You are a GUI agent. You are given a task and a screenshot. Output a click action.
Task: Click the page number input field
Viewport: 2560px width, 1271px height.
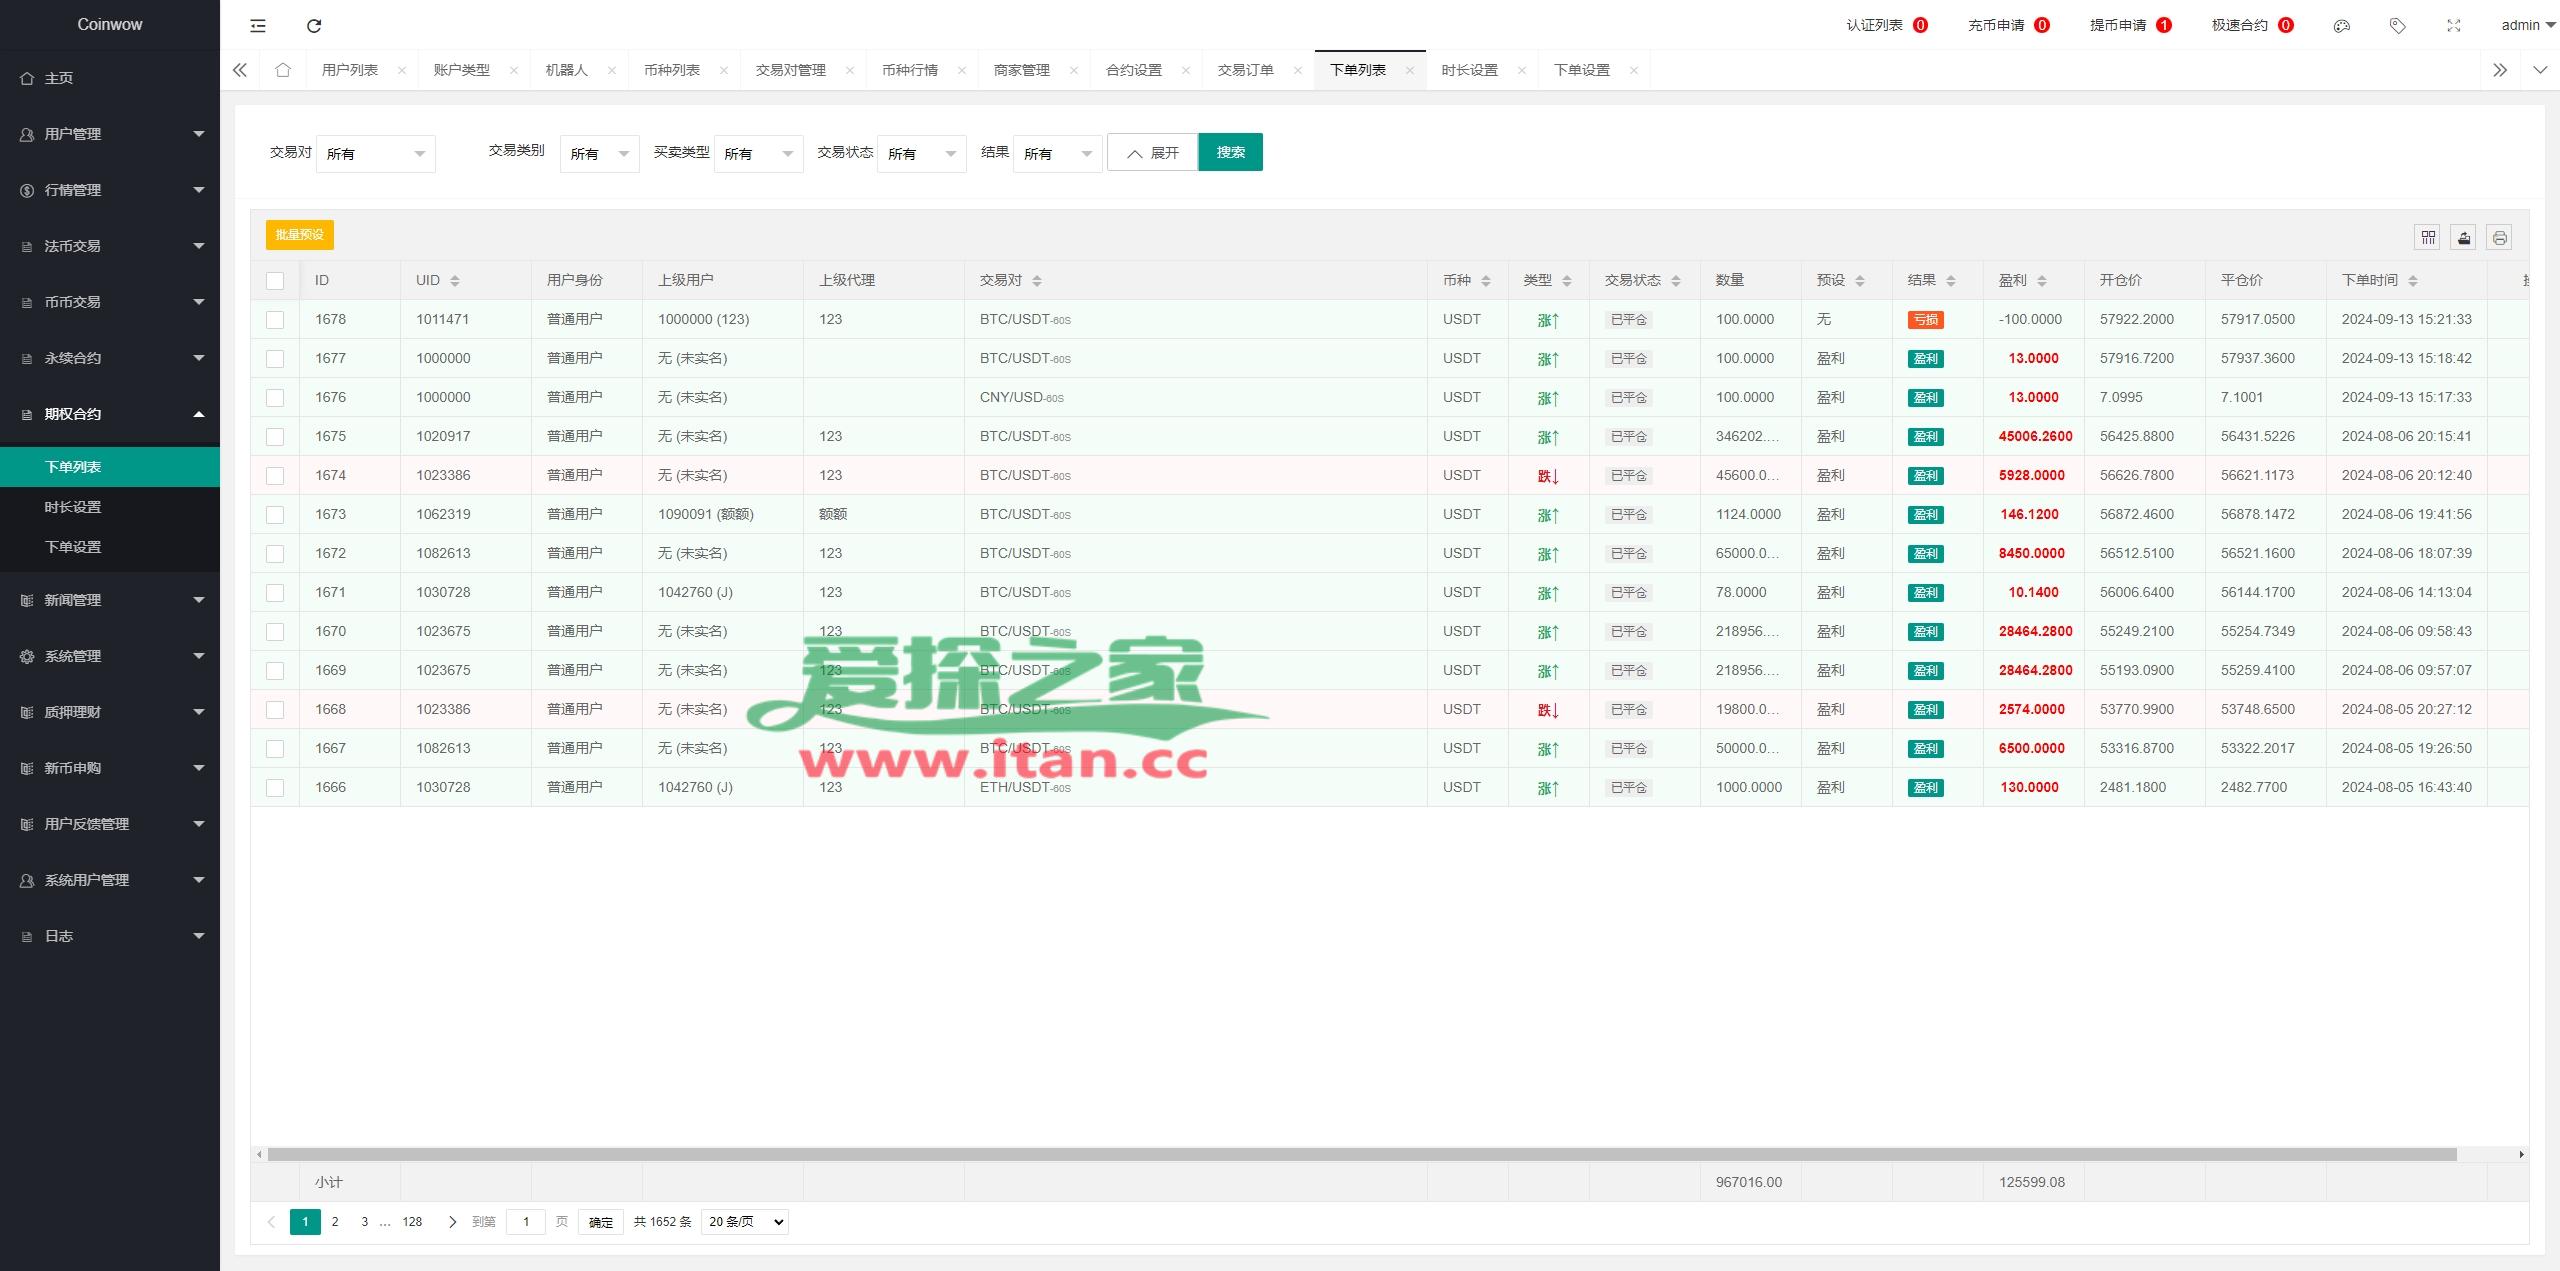tap(526, 1222)
